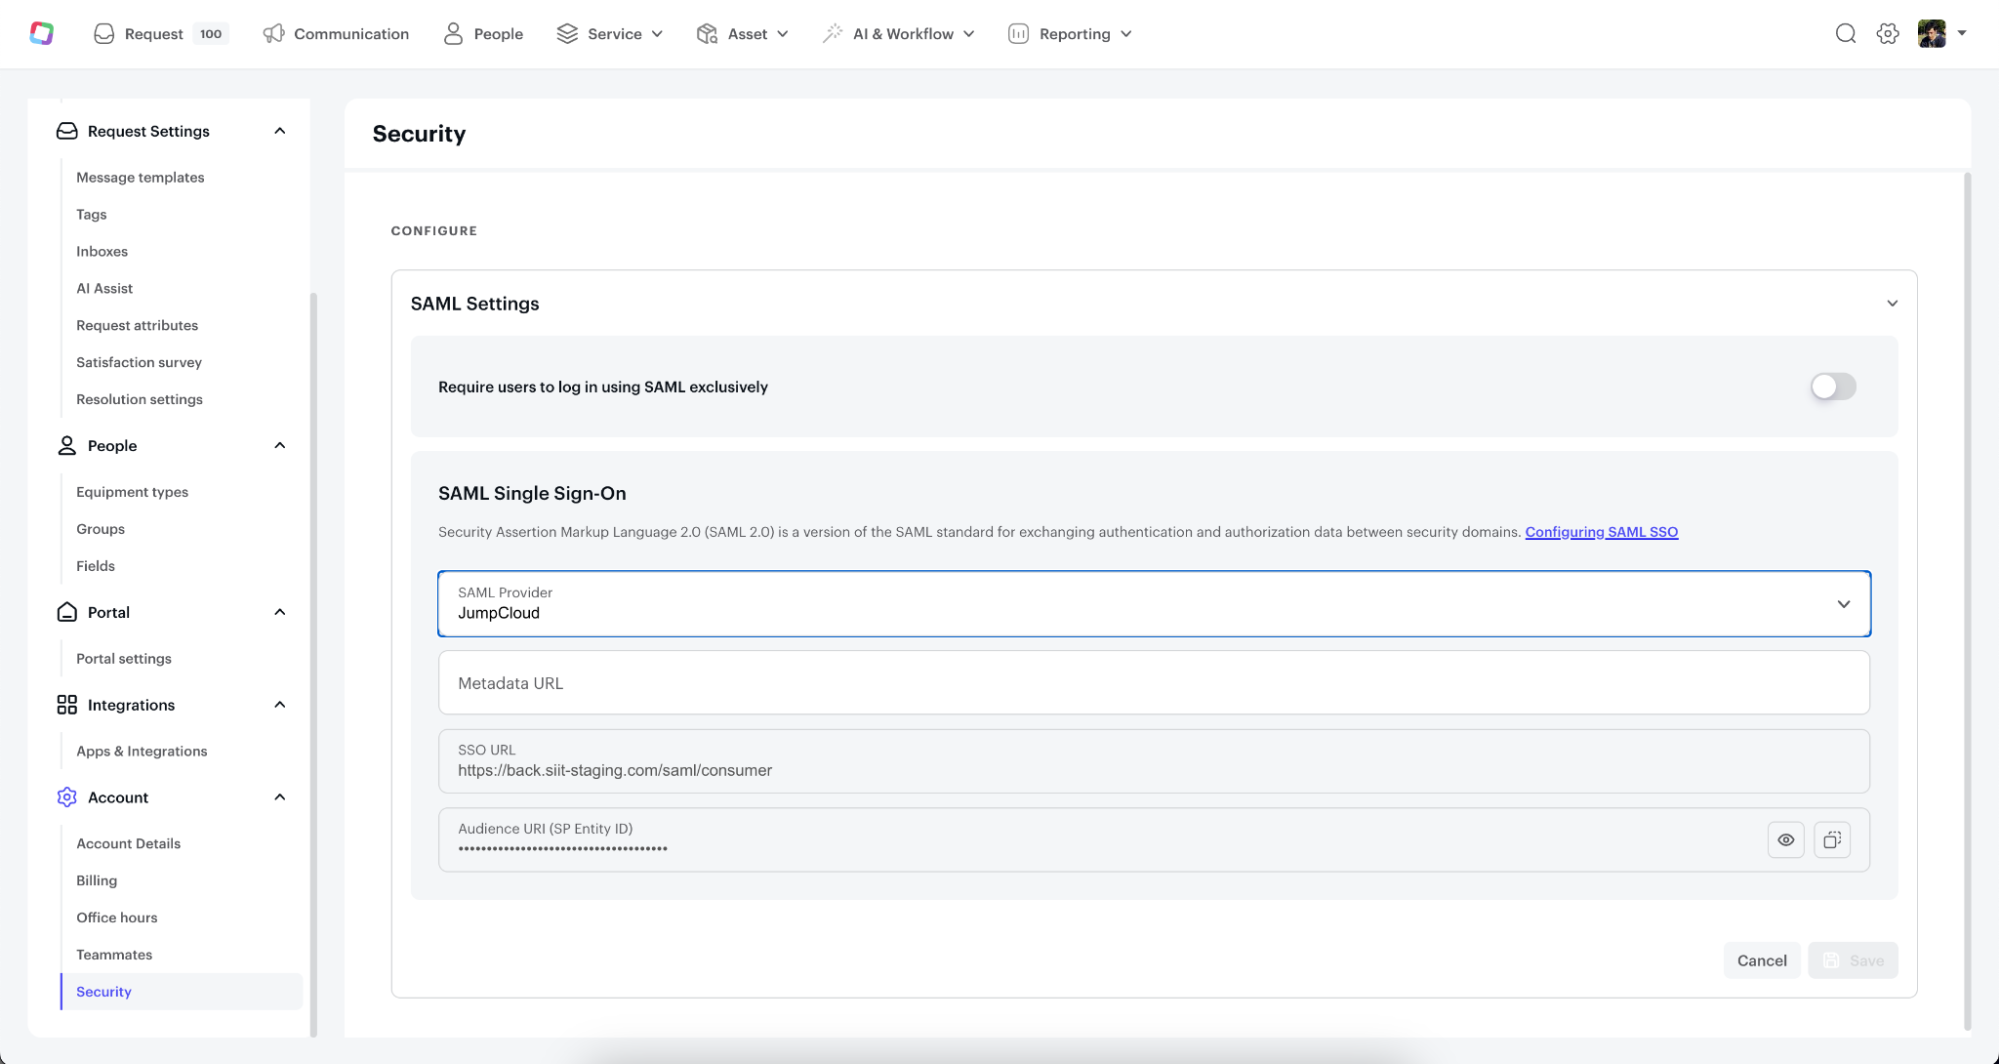
Task: Collapse the Request Settings sidebar section
Action: click(280, 131)
